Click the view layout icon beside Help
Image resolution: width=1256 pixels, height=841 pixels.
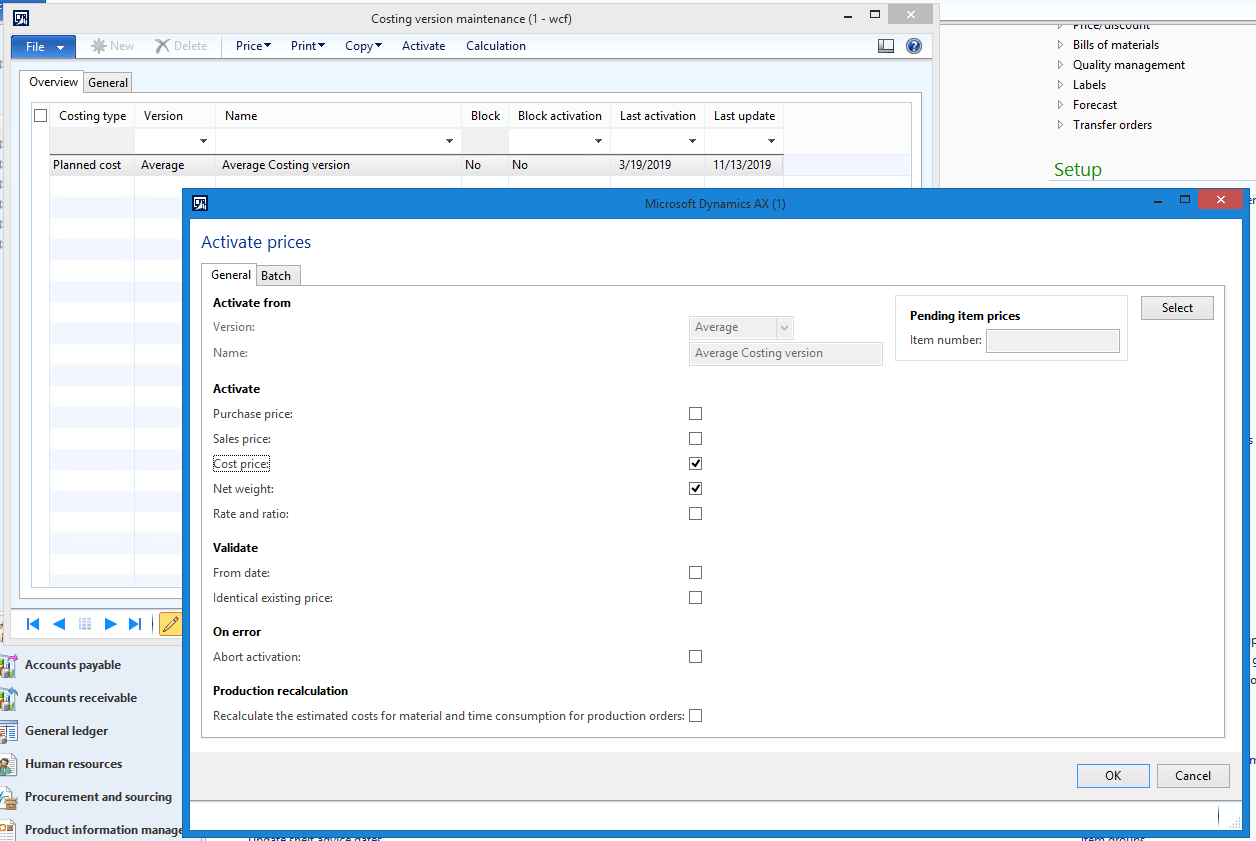pyautogui.click(x=885, y=46)
